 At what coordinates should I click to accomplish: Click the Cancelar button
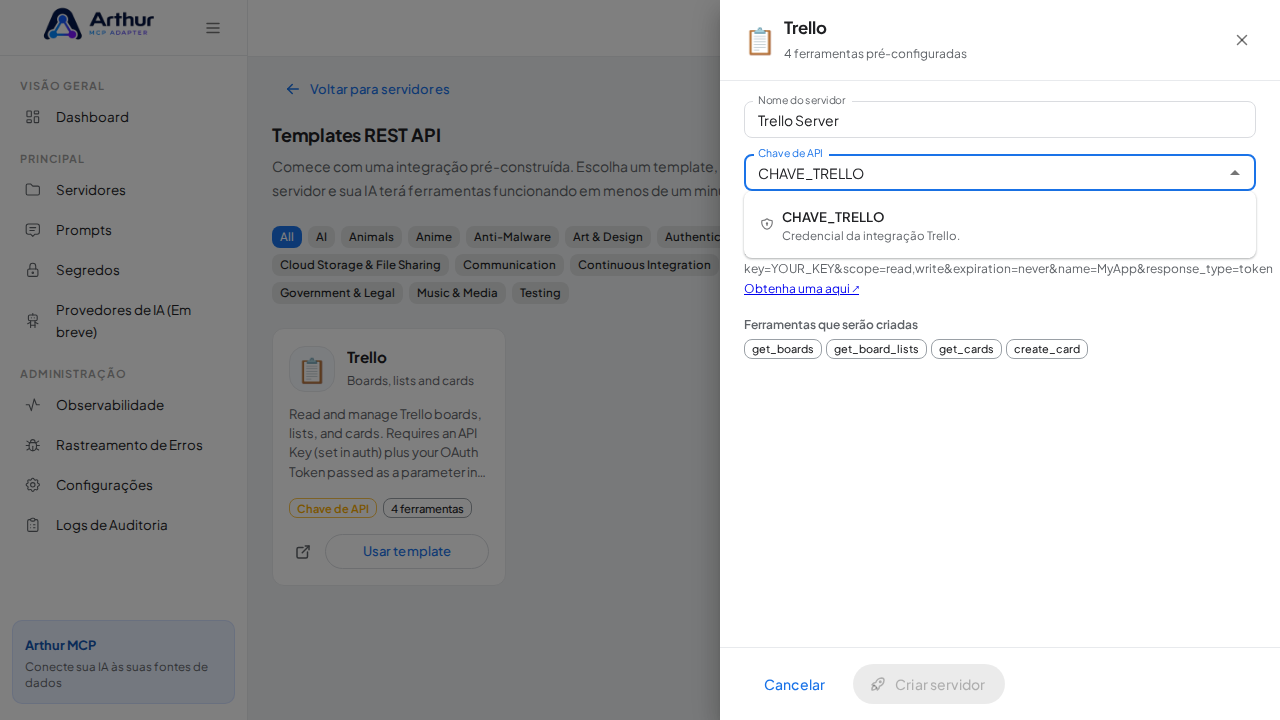pyautogui.click(x=794, y=684)
